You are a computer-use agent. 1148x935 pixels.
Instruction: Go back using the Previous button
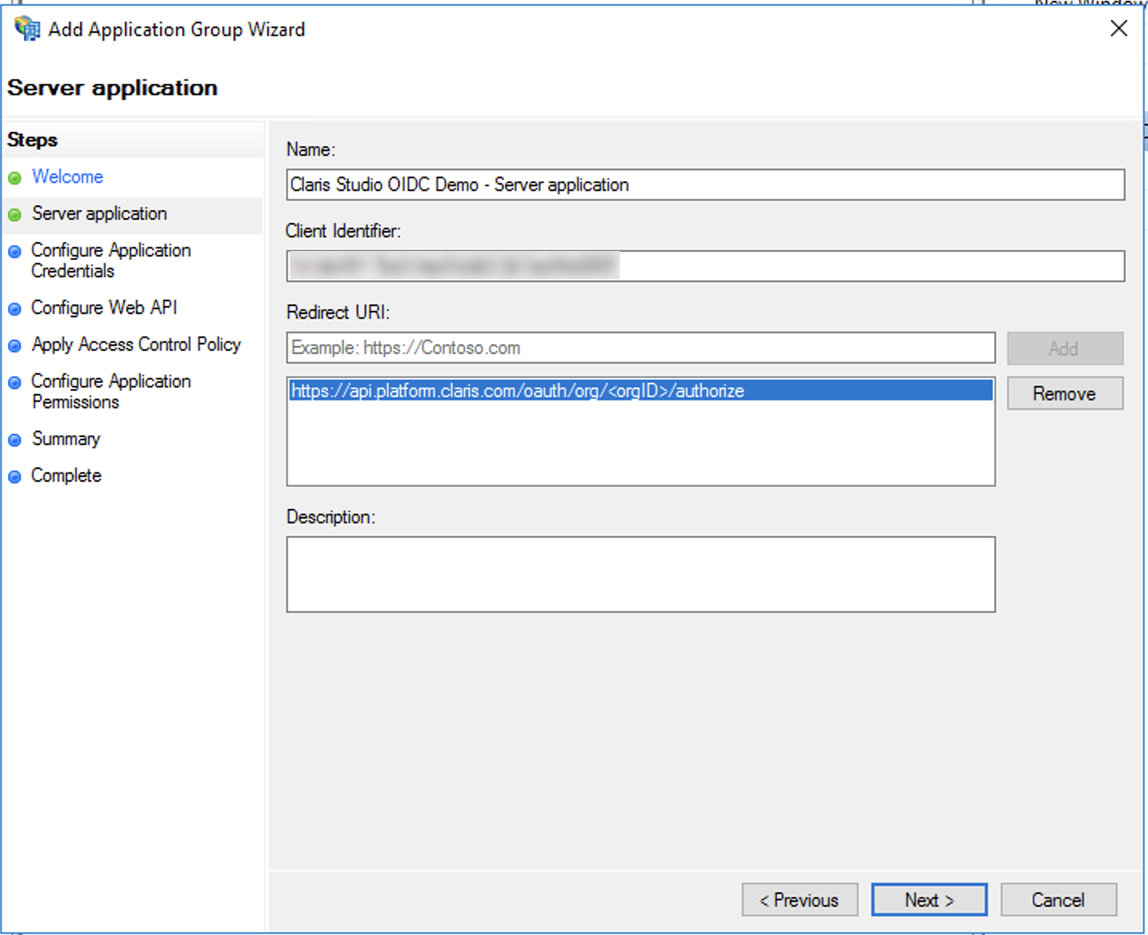click(x=799, y=899)
